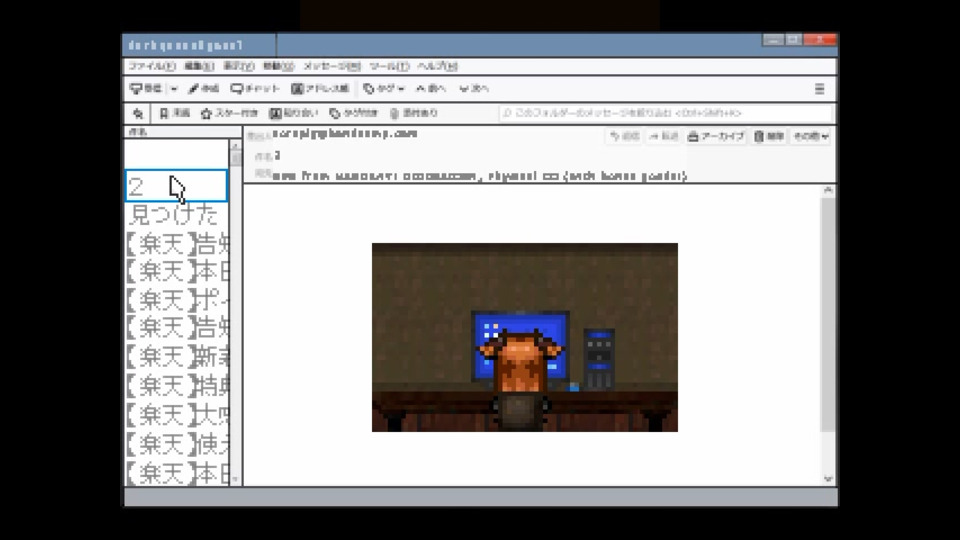Click the pixel-art computer image in message body
This screenshot has width=960, height=540.
tap(525, 337)
